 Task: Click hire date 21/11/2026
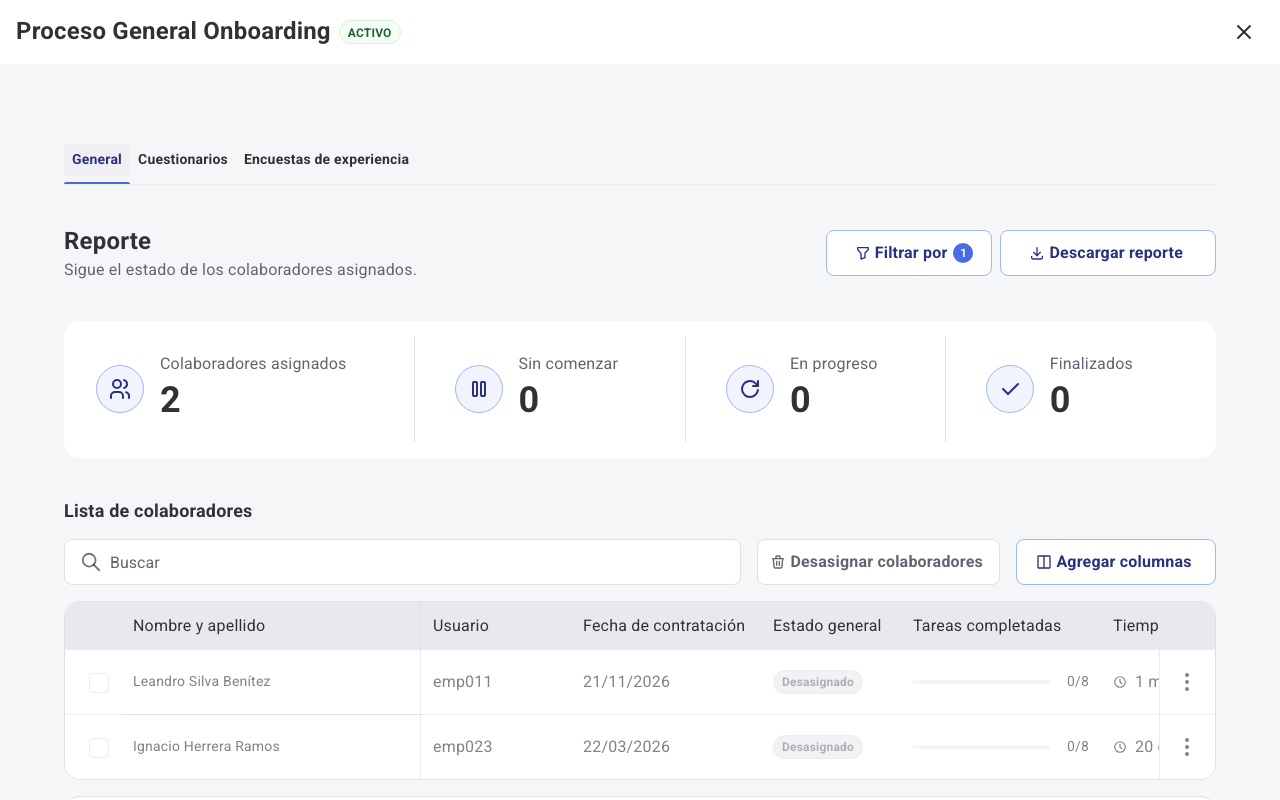coord(626,682)
